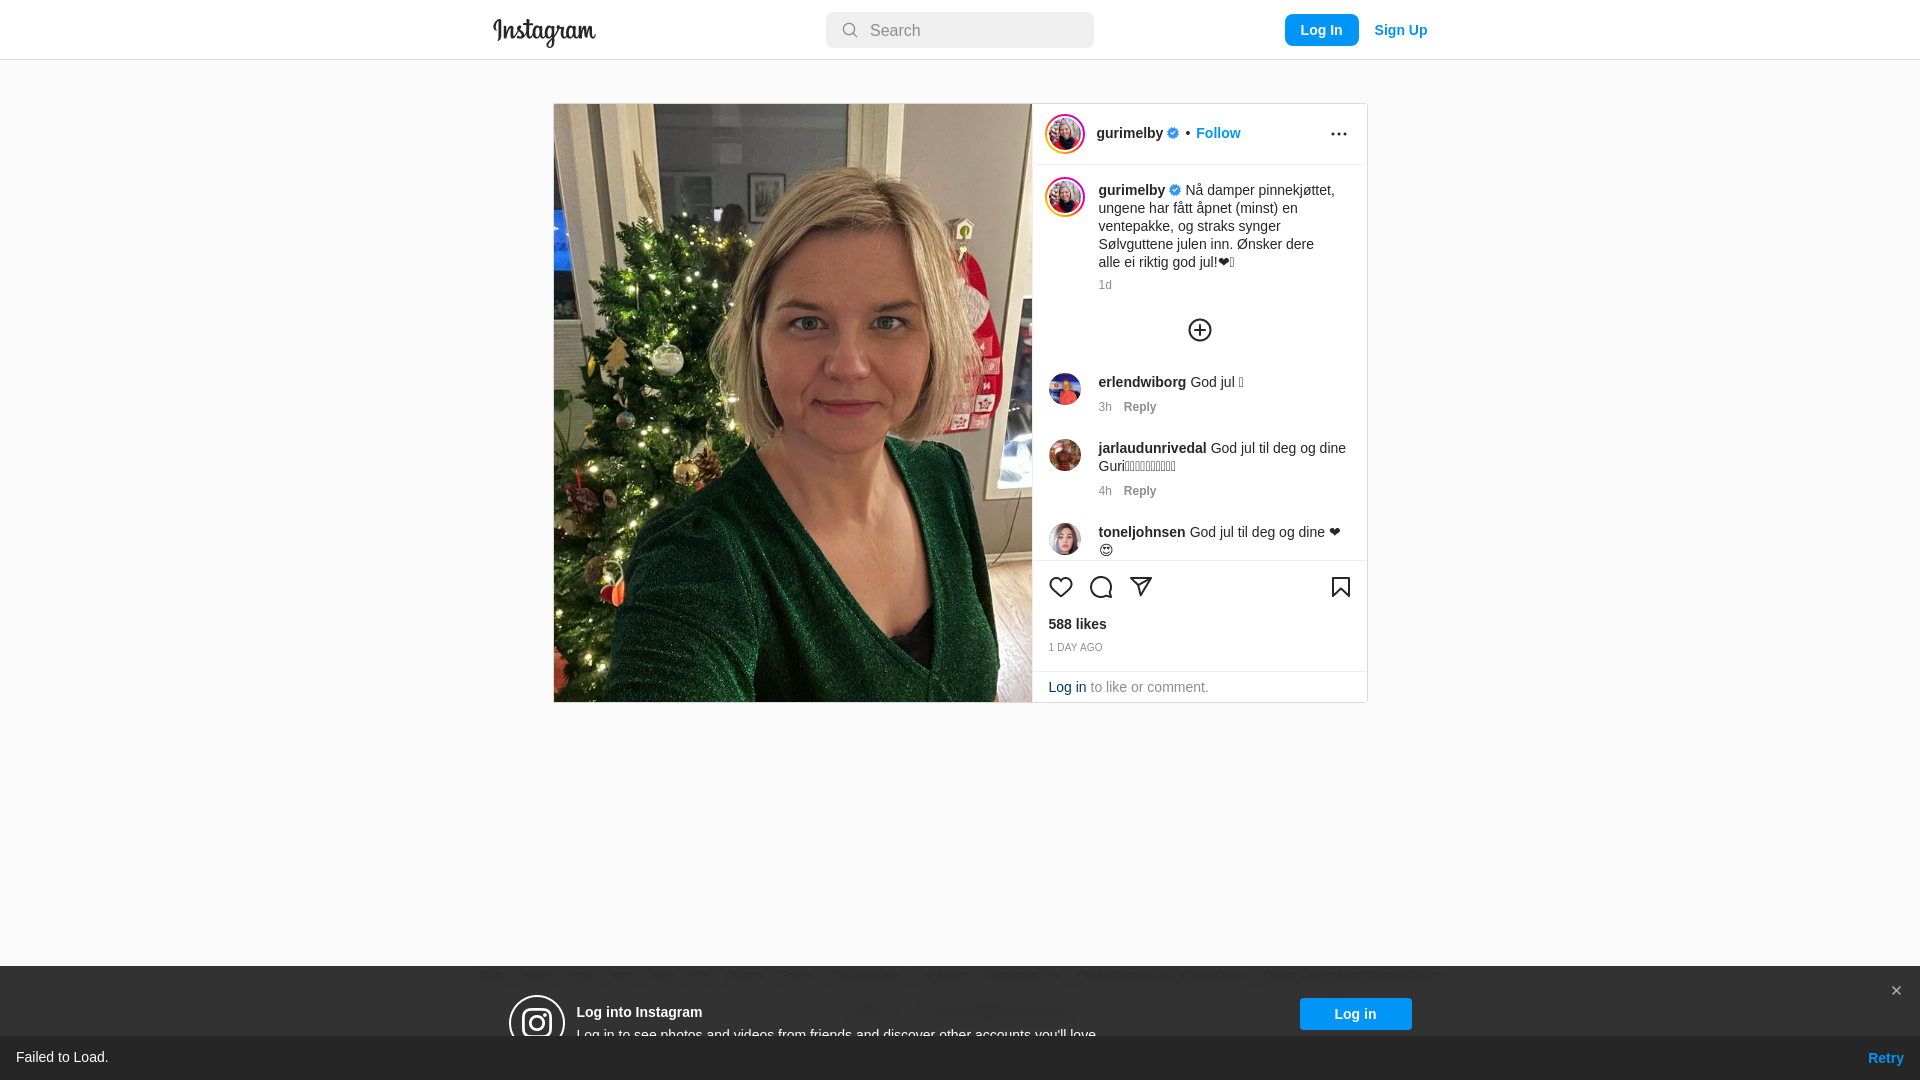Click the blue Log in banner button
The image size is (1920, 1080).
tap(1356, 1014)
